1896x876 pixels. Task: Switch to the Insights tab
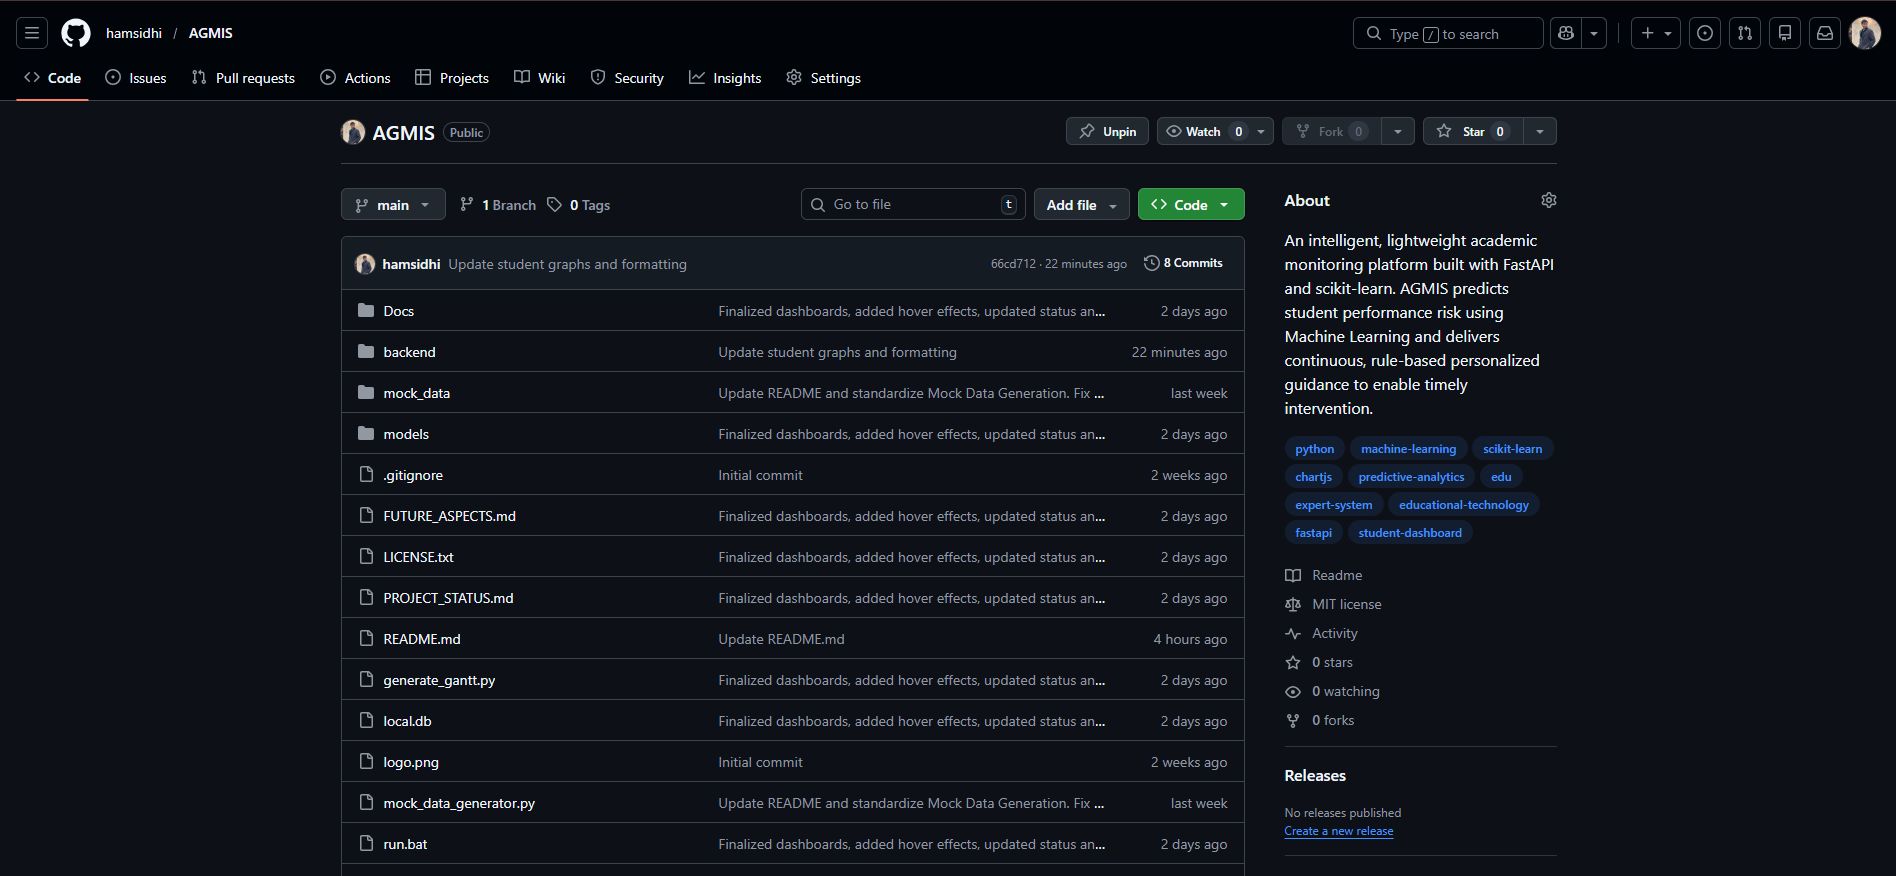click(725, 78)
